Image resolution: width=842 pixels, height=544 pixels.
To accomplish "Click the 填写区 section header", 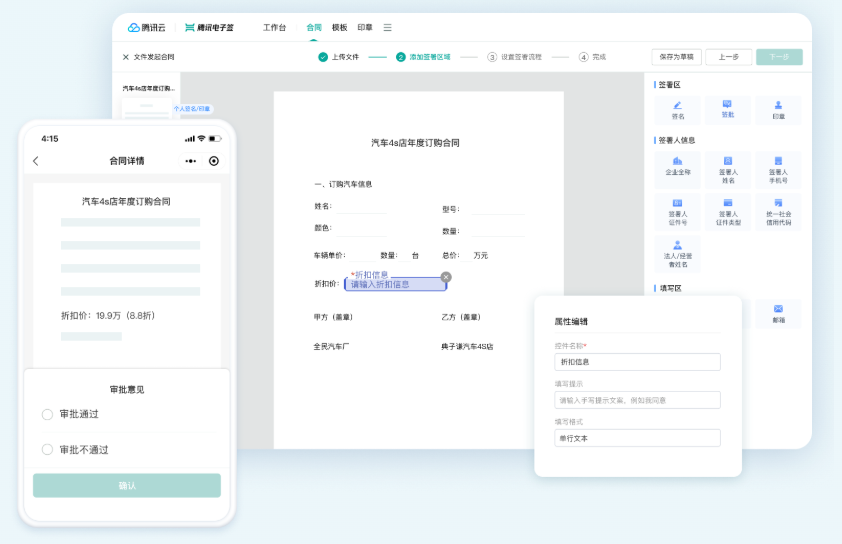I will pyautogui.click(x=670, y=288).
